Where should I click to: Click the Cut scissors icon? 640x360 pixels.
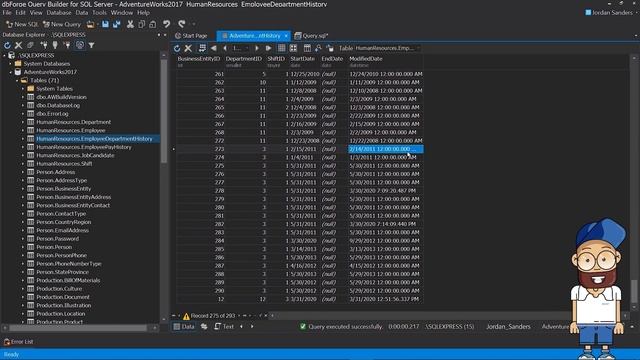(x=130, y=24)
